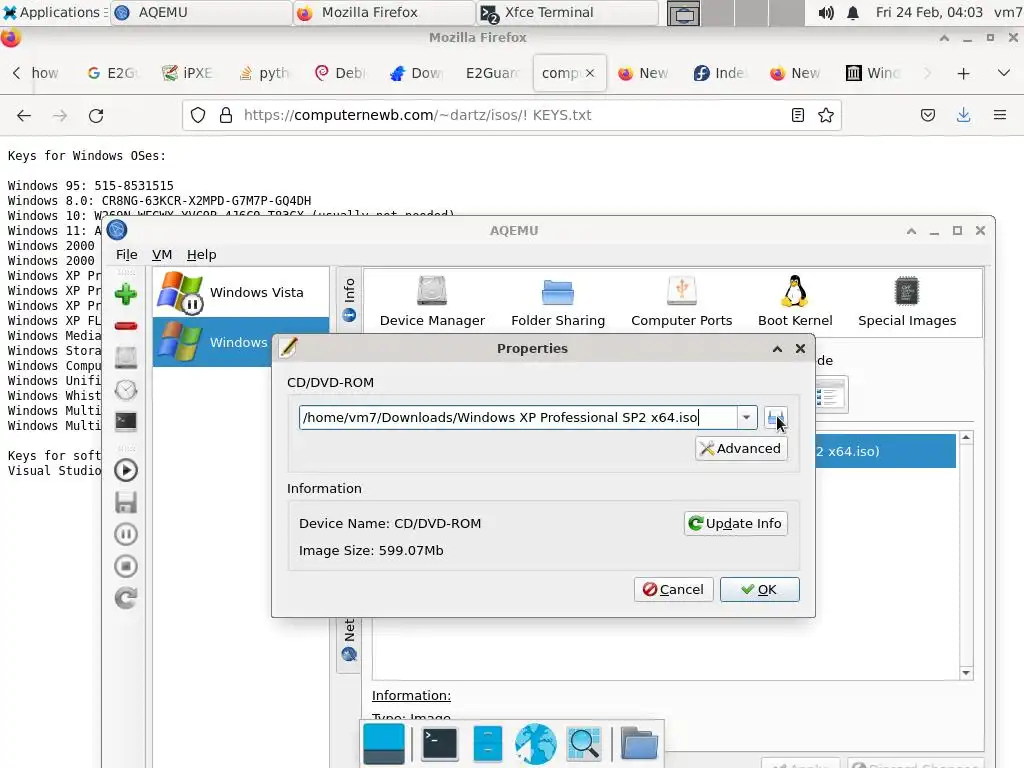Roll up the Properties dialog
Screen dimensions: 1024x768
point(777,349)
